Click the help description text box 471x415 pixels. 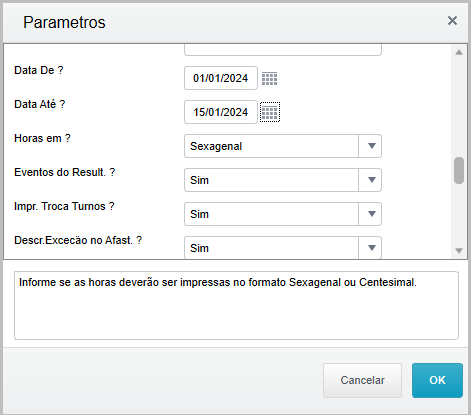[236, 306]
